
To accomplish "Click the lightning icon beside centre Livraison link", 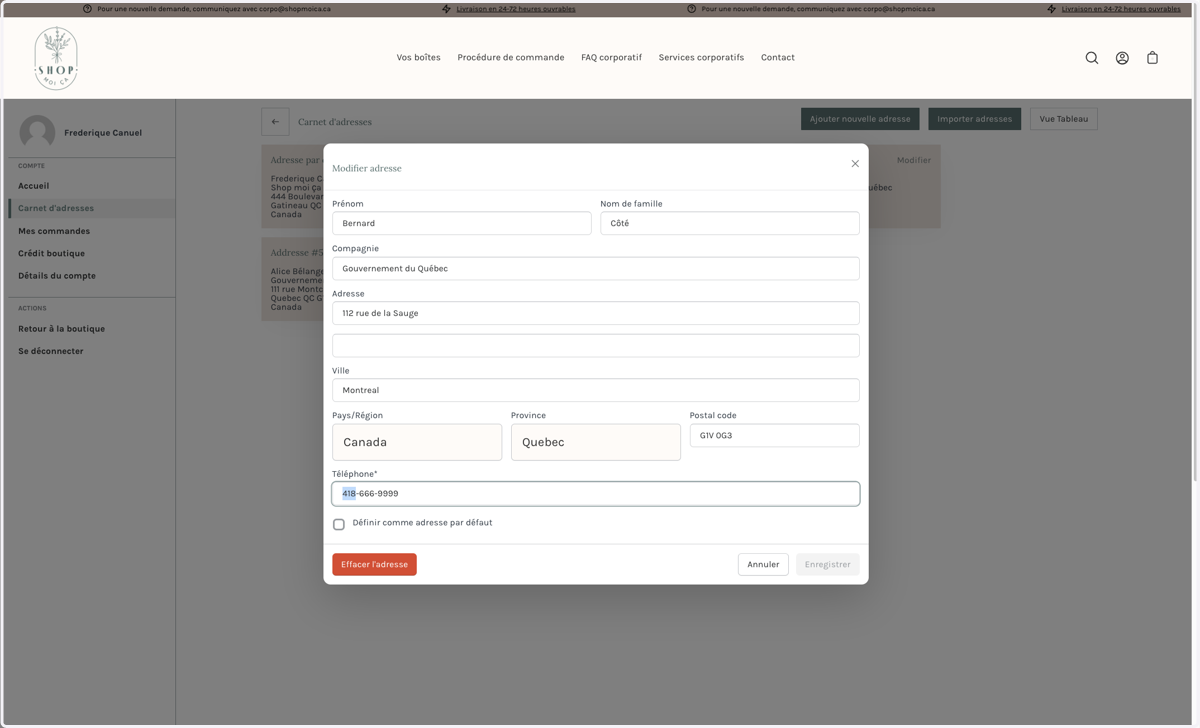I will tap(447, 9).
